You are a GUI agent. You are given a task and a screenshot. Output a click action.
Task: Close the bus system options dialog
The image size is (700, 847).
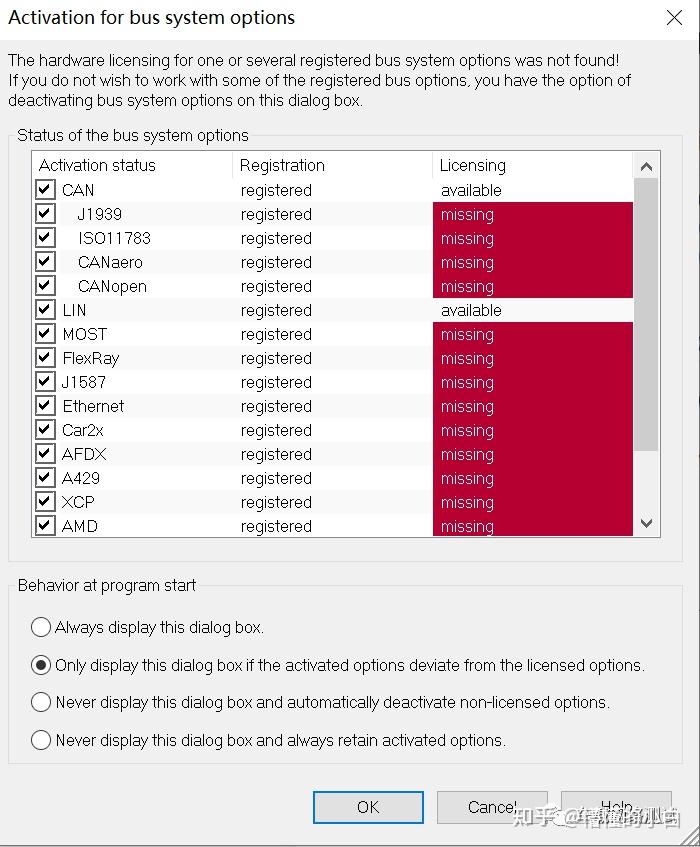pos(674,17)
